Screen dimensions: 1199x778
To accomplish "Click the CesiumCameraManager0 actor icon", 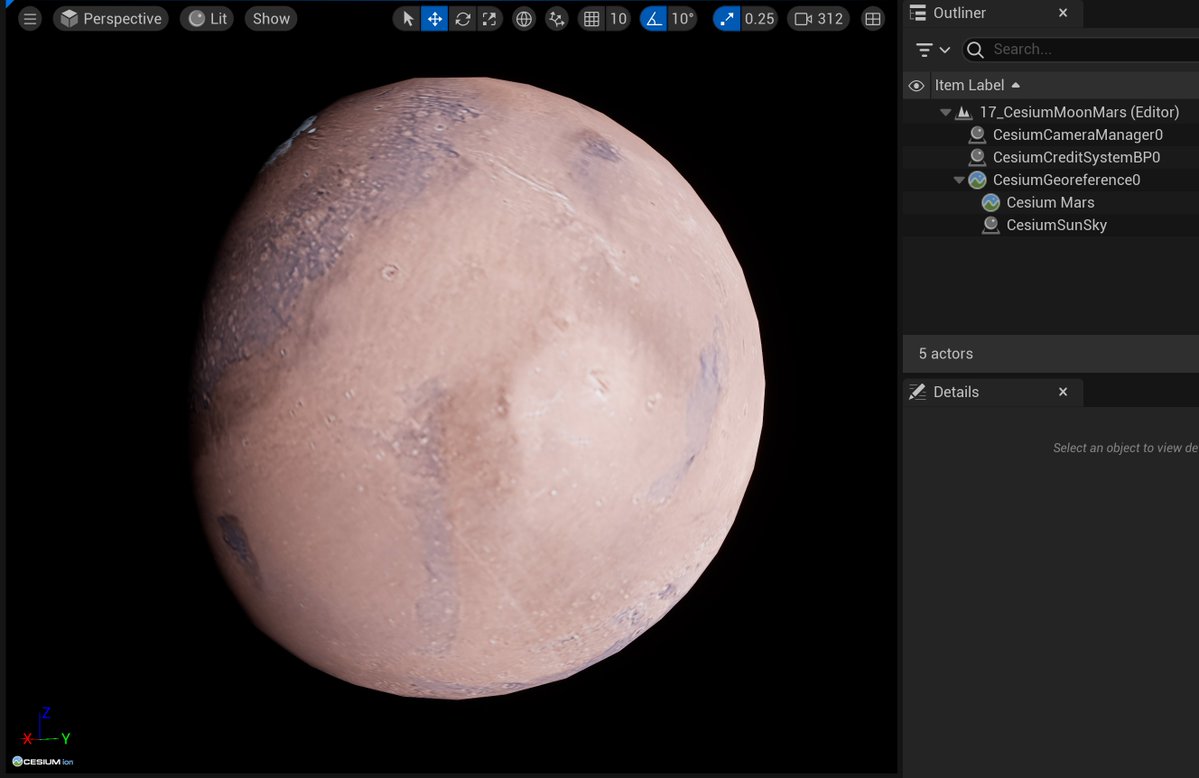I will (x=977, y=135).
